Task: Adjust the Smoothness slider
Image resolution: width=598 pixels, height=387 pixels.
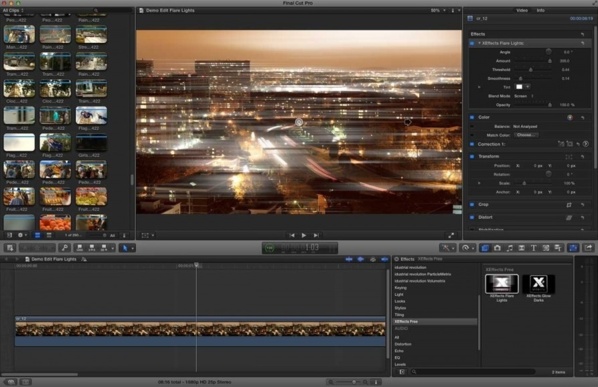Action: tap(533, 79)
